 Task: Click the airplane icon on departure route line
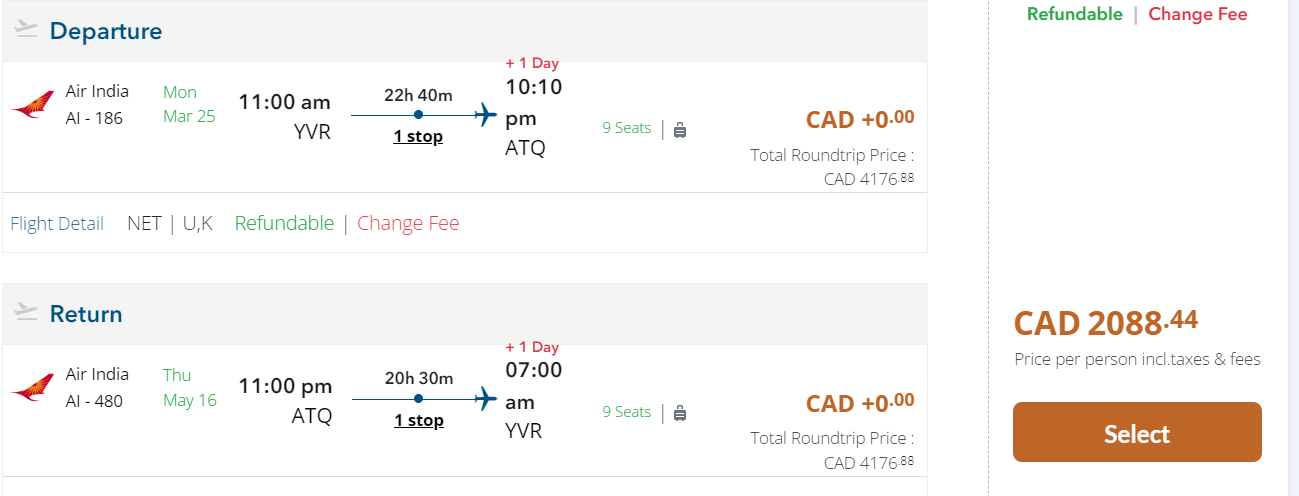[x=486, y=115]
